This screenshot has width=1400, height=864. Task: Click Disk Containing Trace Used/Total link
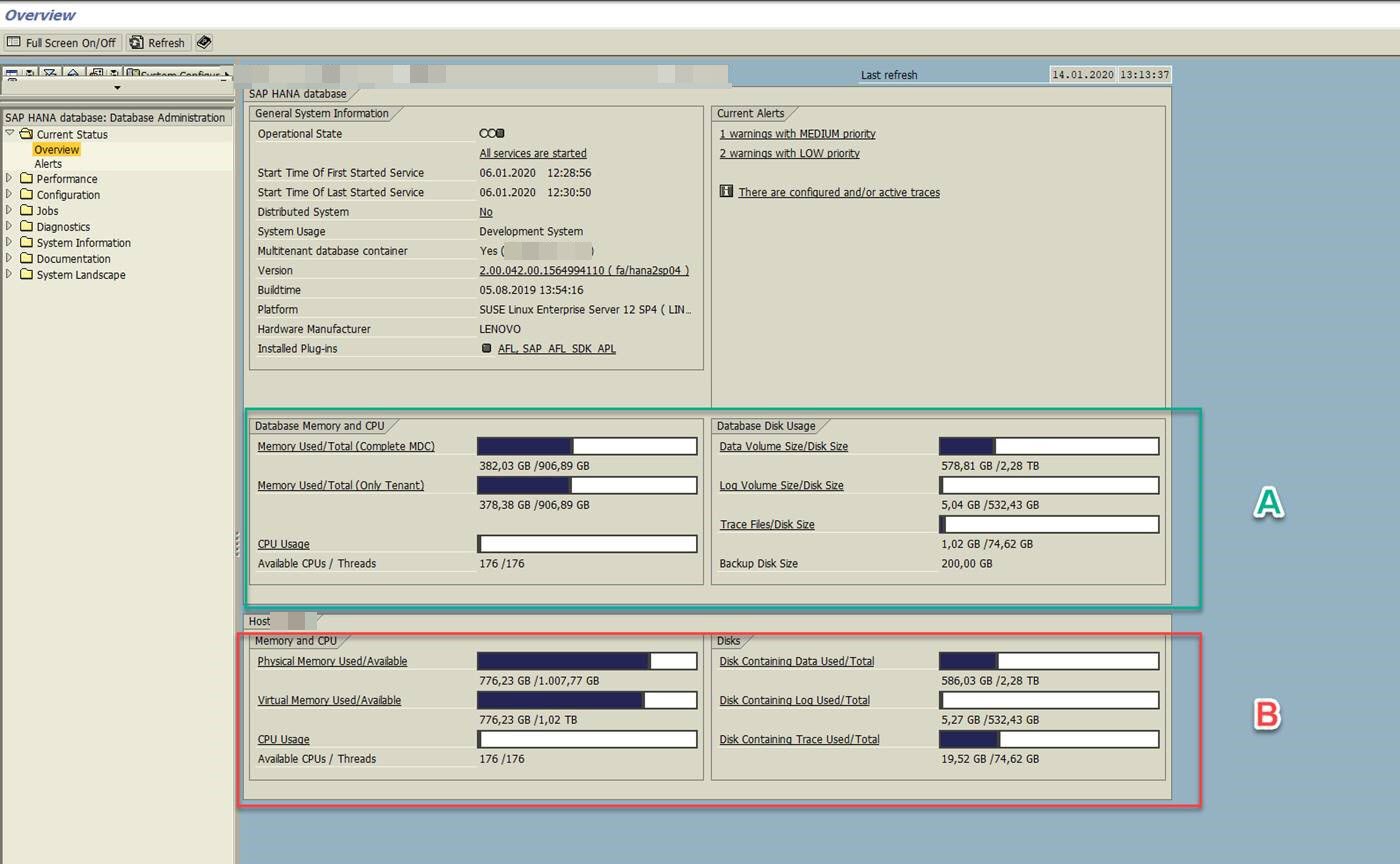(800, 739)
